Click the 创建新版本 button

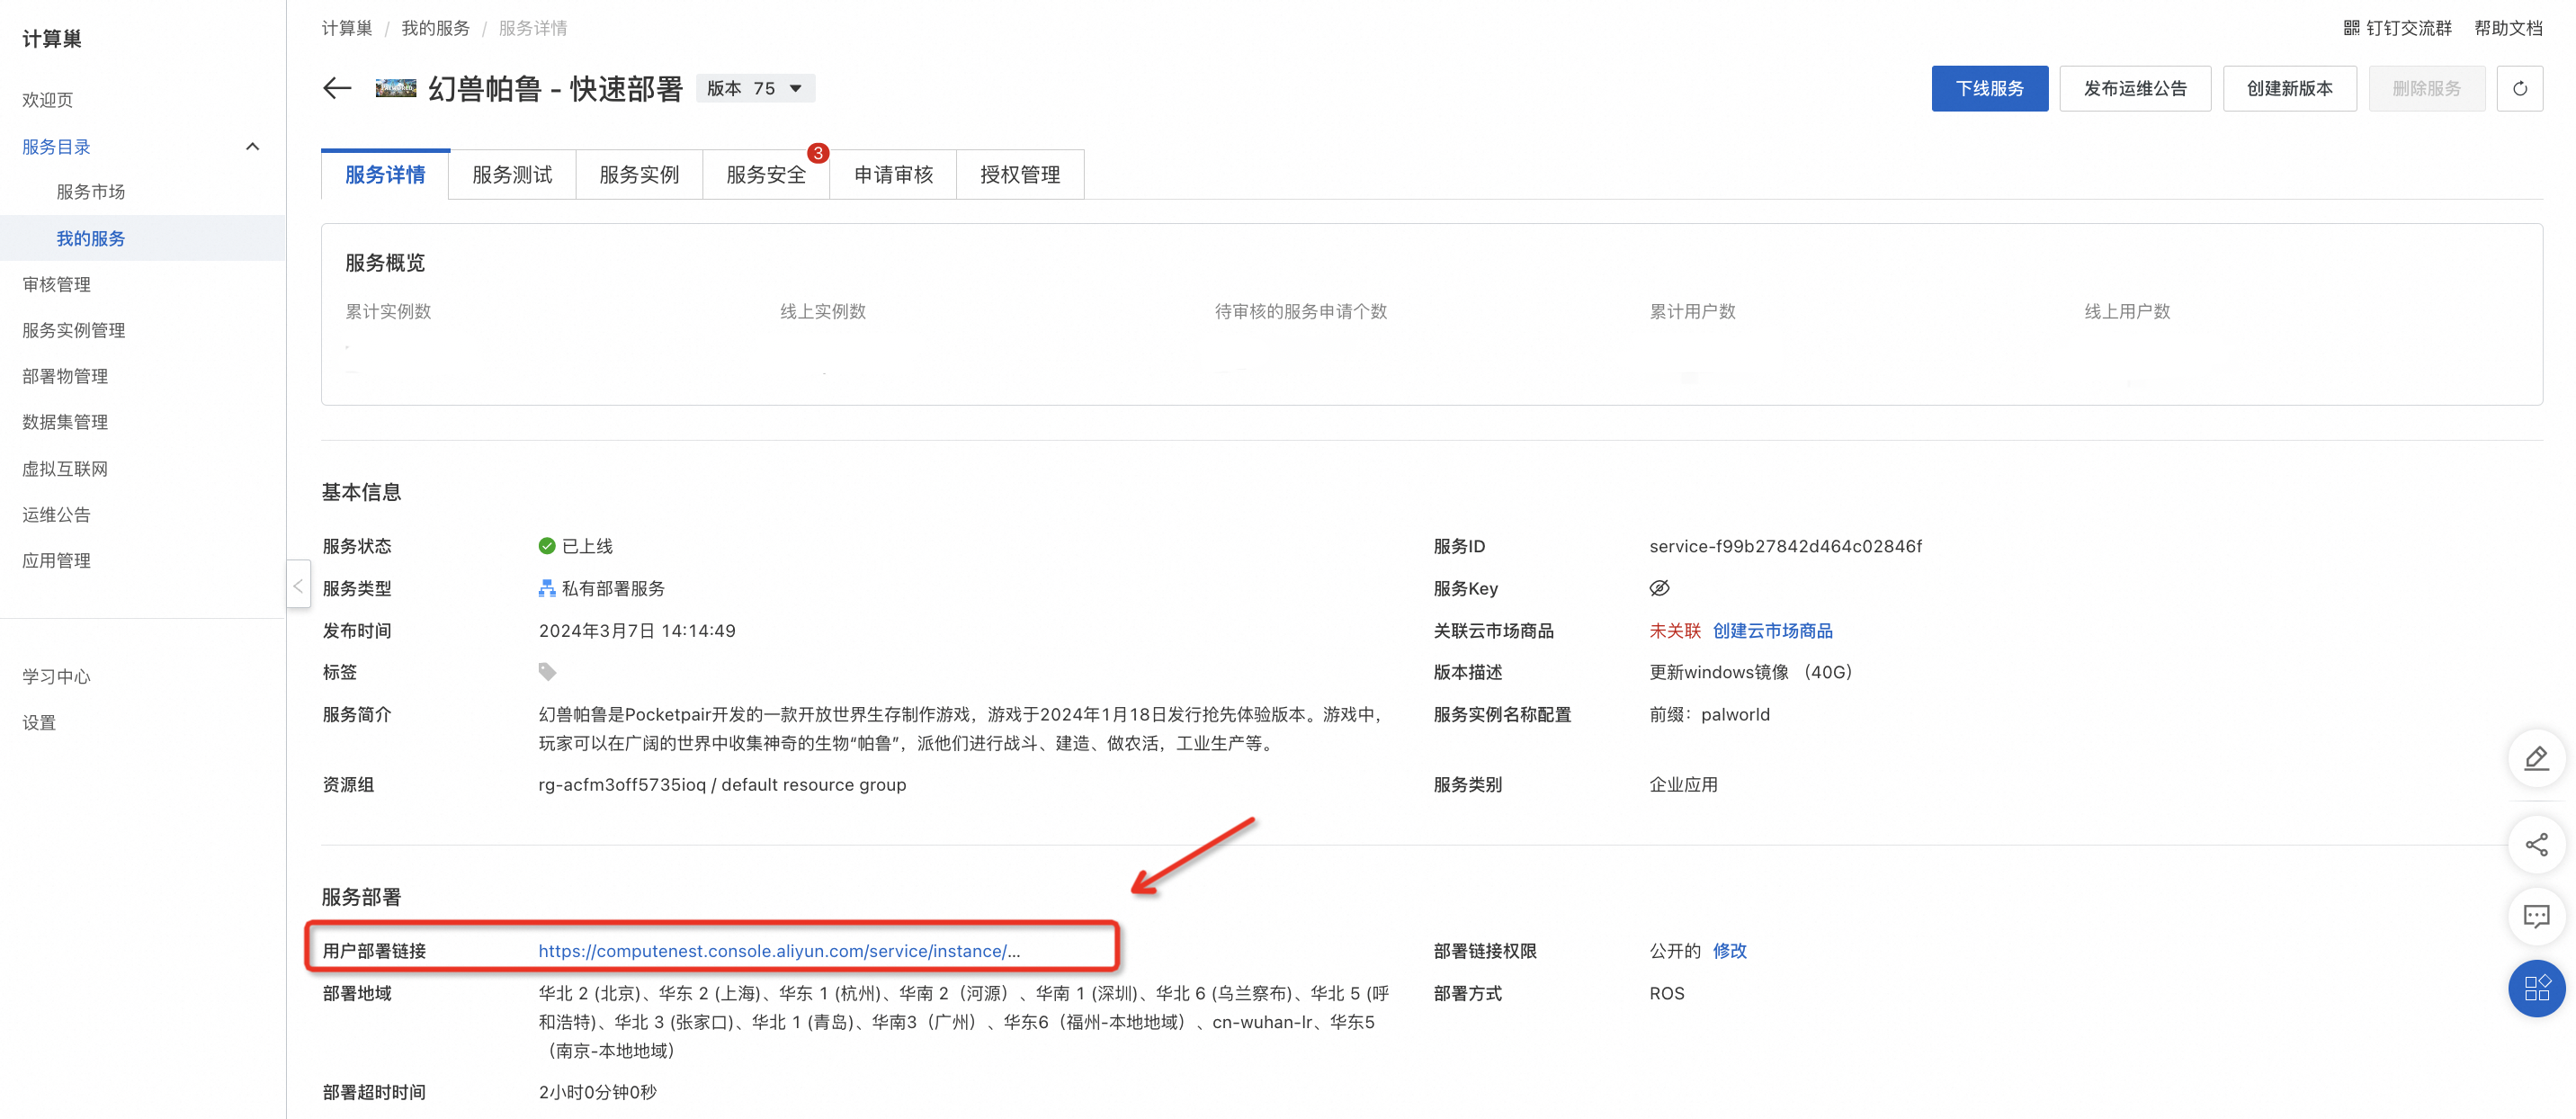click(2289, 88)
